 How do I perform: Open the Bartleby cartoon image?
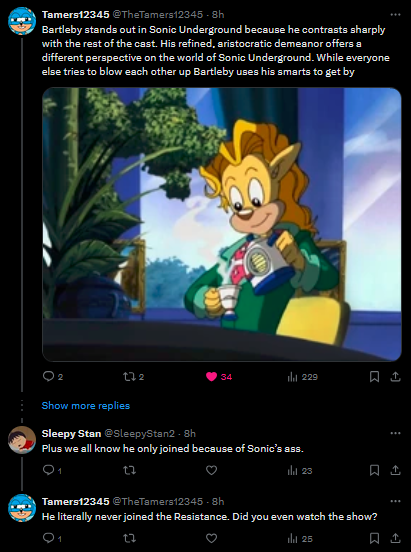pyautogui.click(x=222, y=224)
